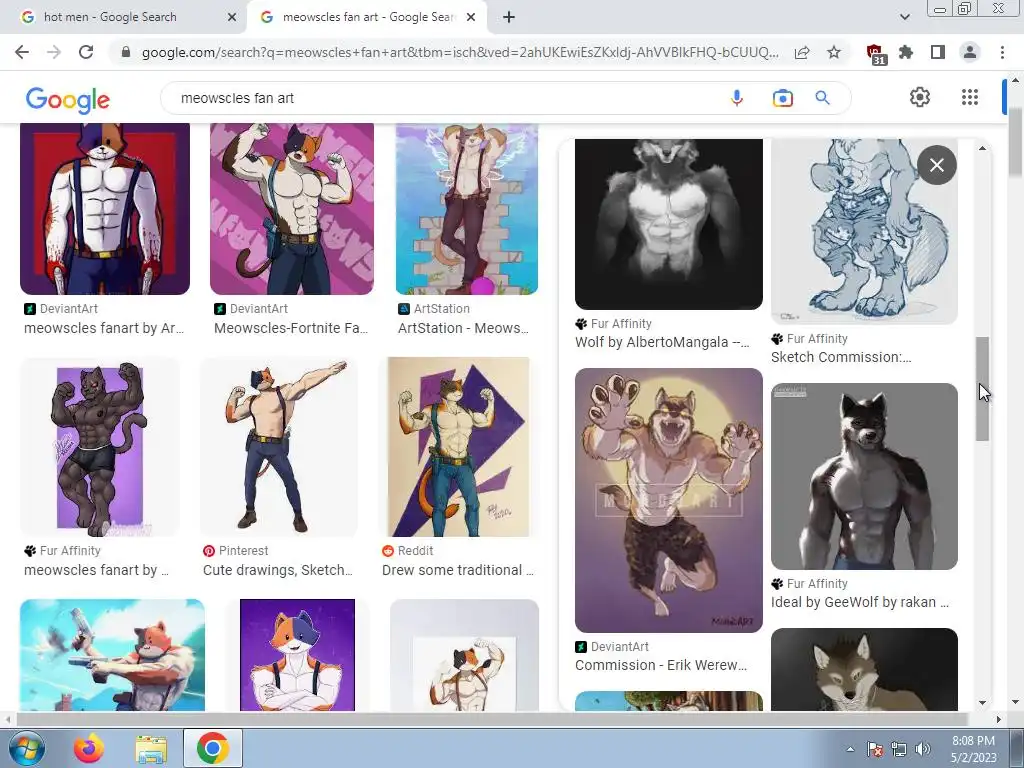Reload the current page
The width and height of the screenshot is (1024, 768).
click(86, 52)
